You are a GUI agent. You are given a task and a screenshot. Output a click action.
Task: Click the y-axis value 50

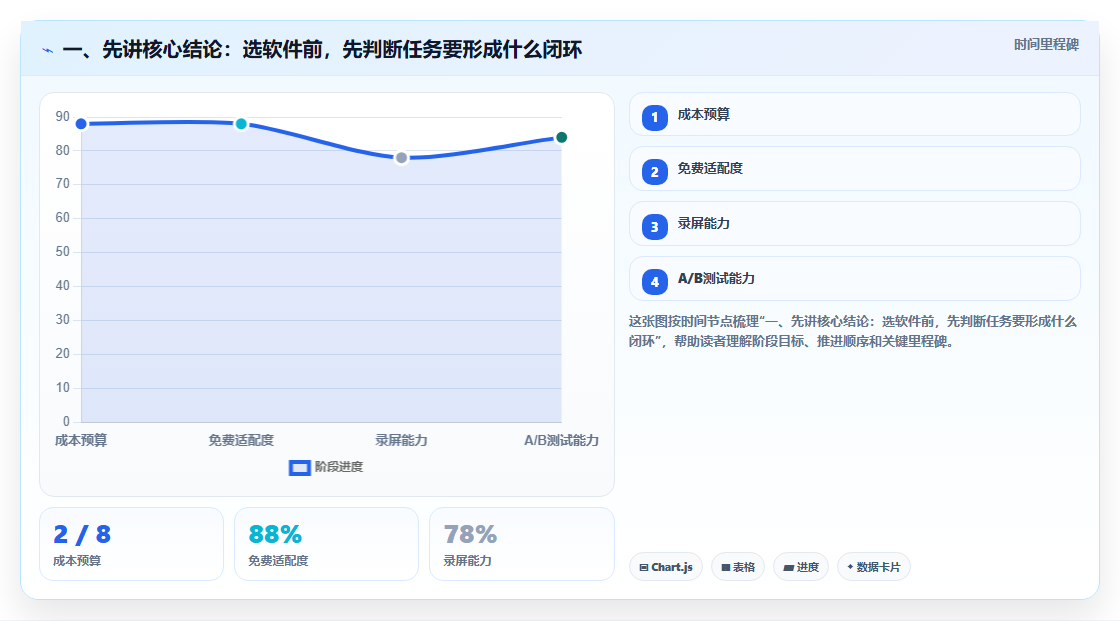click(63, 252)
